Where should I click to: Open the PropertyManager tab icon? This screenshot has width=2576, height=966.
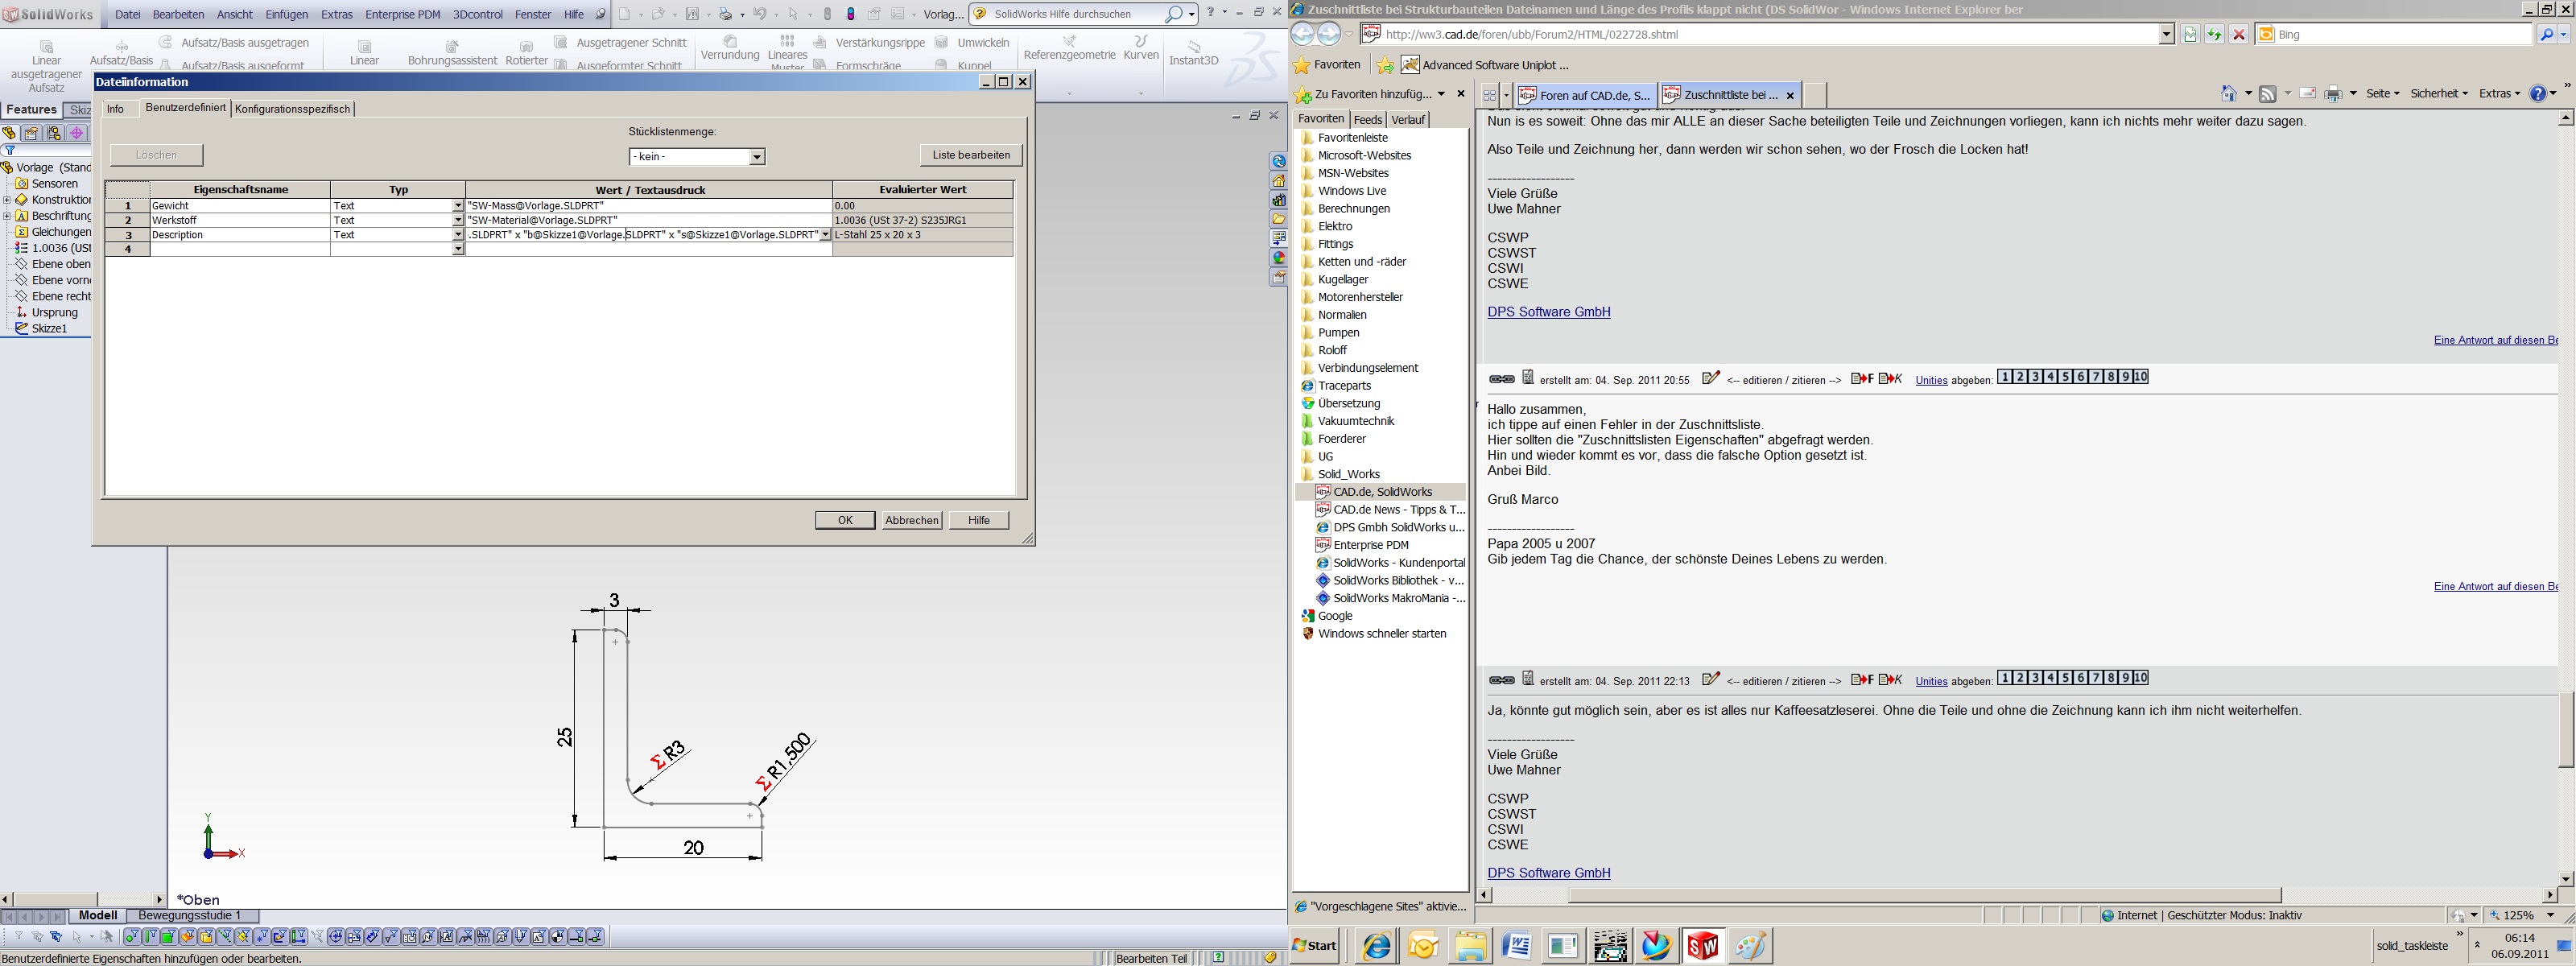point(32,133)
